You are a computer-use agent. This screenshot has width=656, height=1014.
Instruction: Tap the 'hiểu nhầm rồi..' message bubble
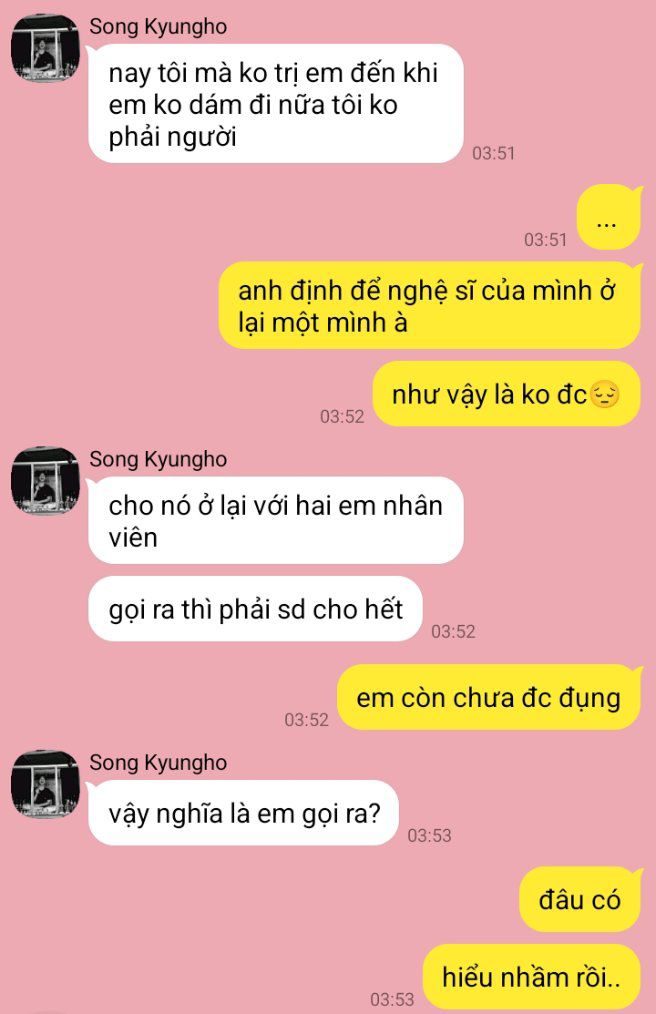click(532, 976)
